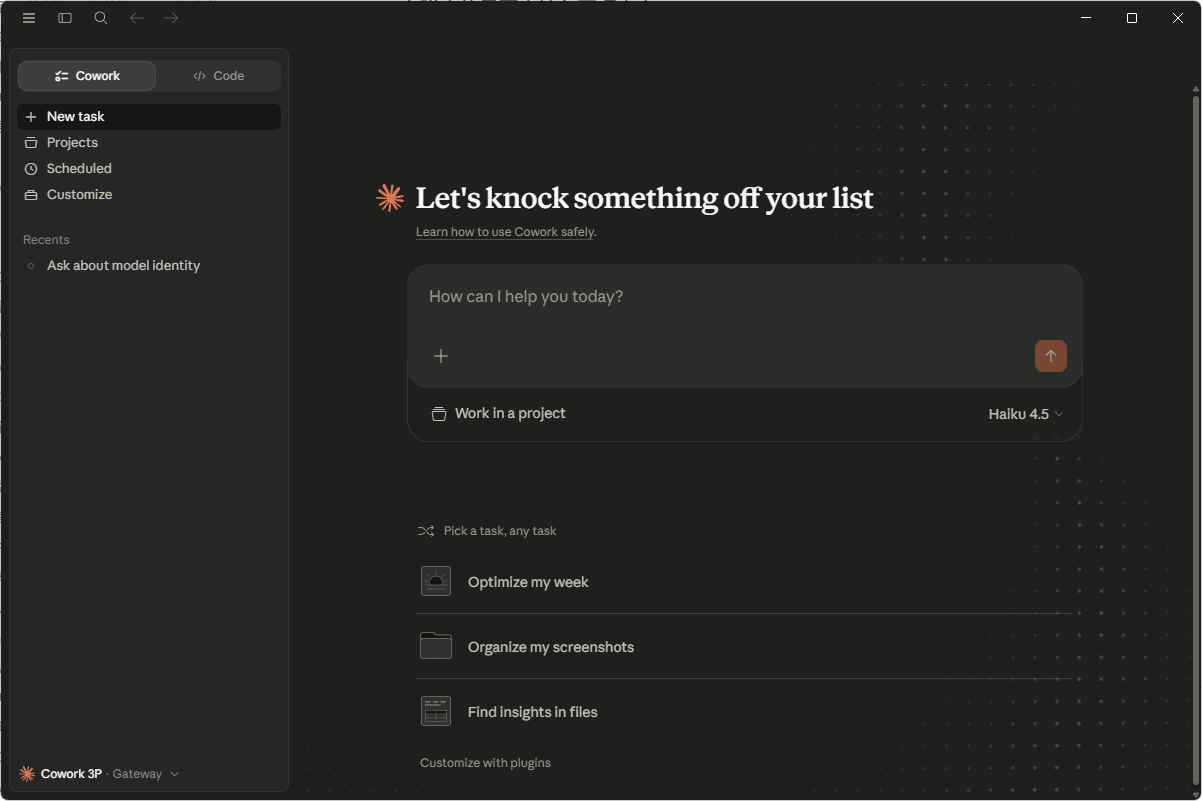Open the recent task Ask about model identity
The width and height of the screenshot is (1202, 801).
[149, 266]
